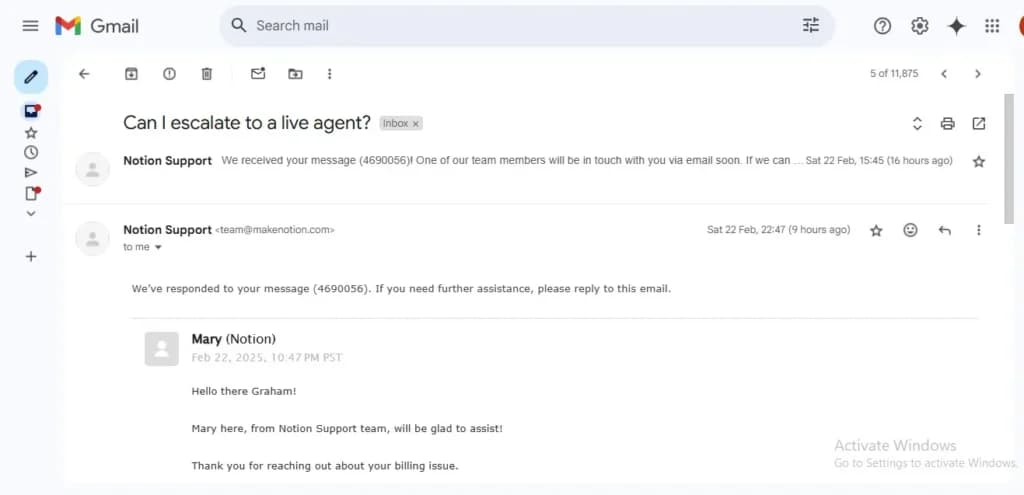Mark conversation as unread

pos(258,74)
